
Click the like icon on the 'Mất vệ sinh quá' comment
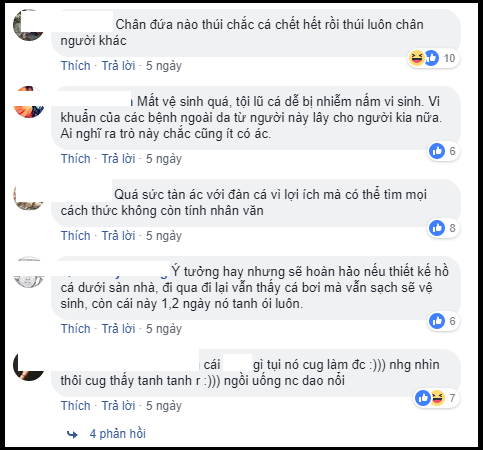tap(437, 151)
